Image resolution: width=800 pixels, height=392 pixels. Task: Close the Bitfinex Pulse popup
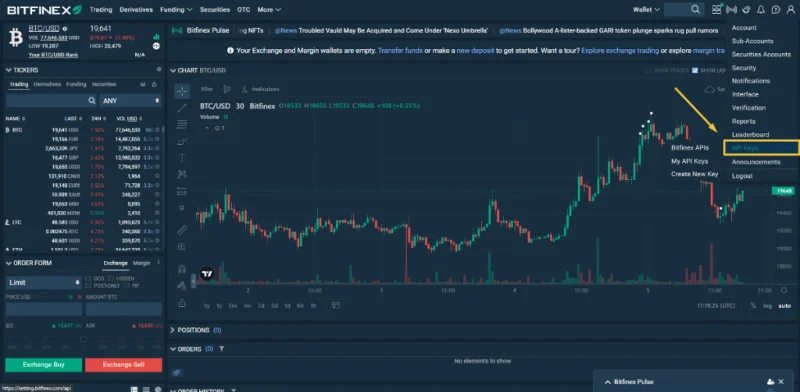[781, 382]
